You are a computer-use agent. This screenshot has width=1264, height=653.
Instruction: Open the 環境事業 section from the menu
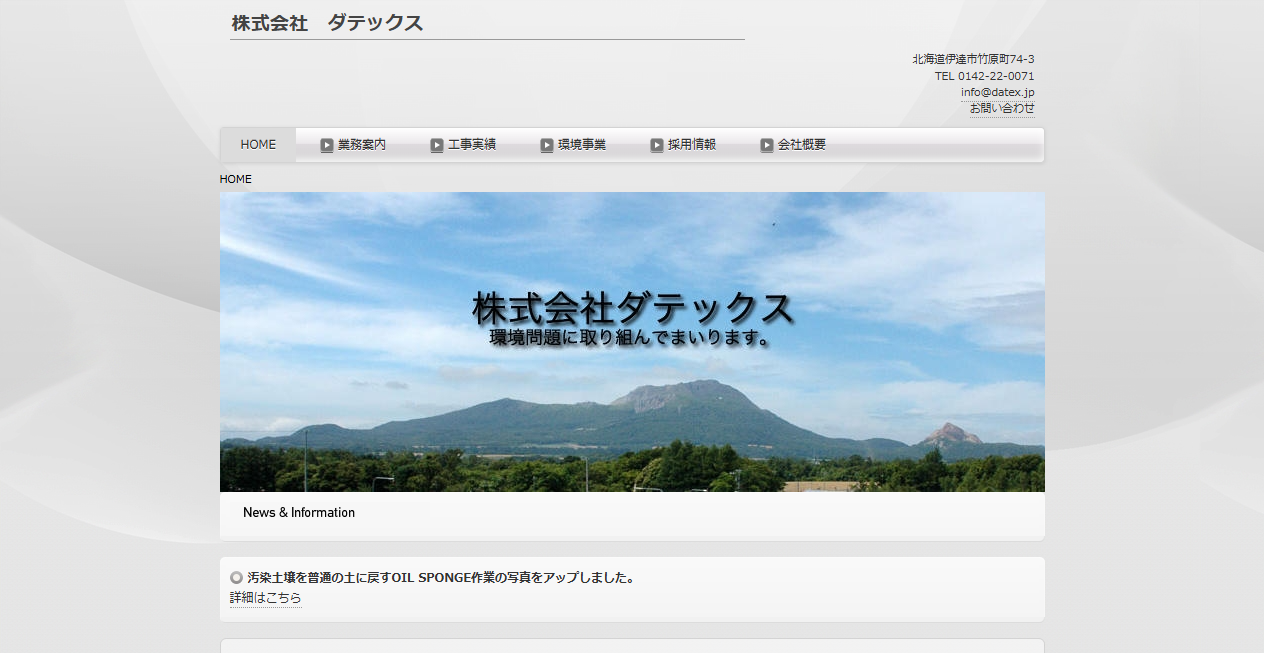(x=580, y=145)
